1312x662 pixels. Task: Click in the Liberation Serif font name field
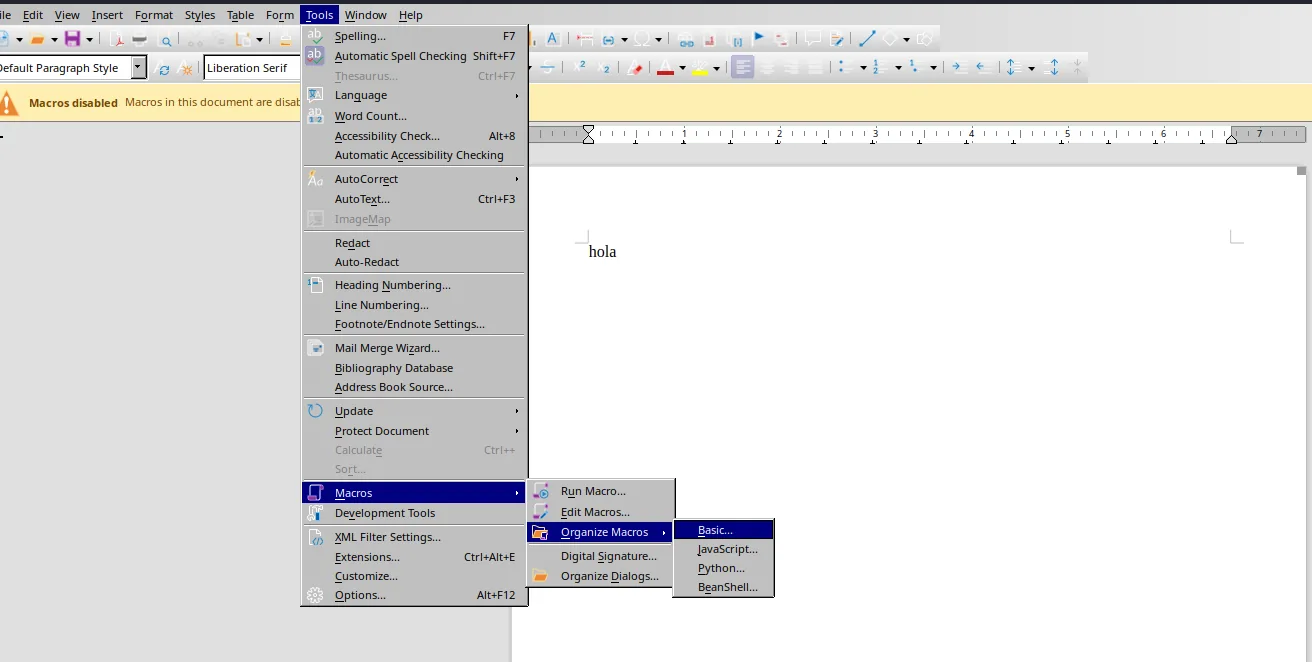251,68
